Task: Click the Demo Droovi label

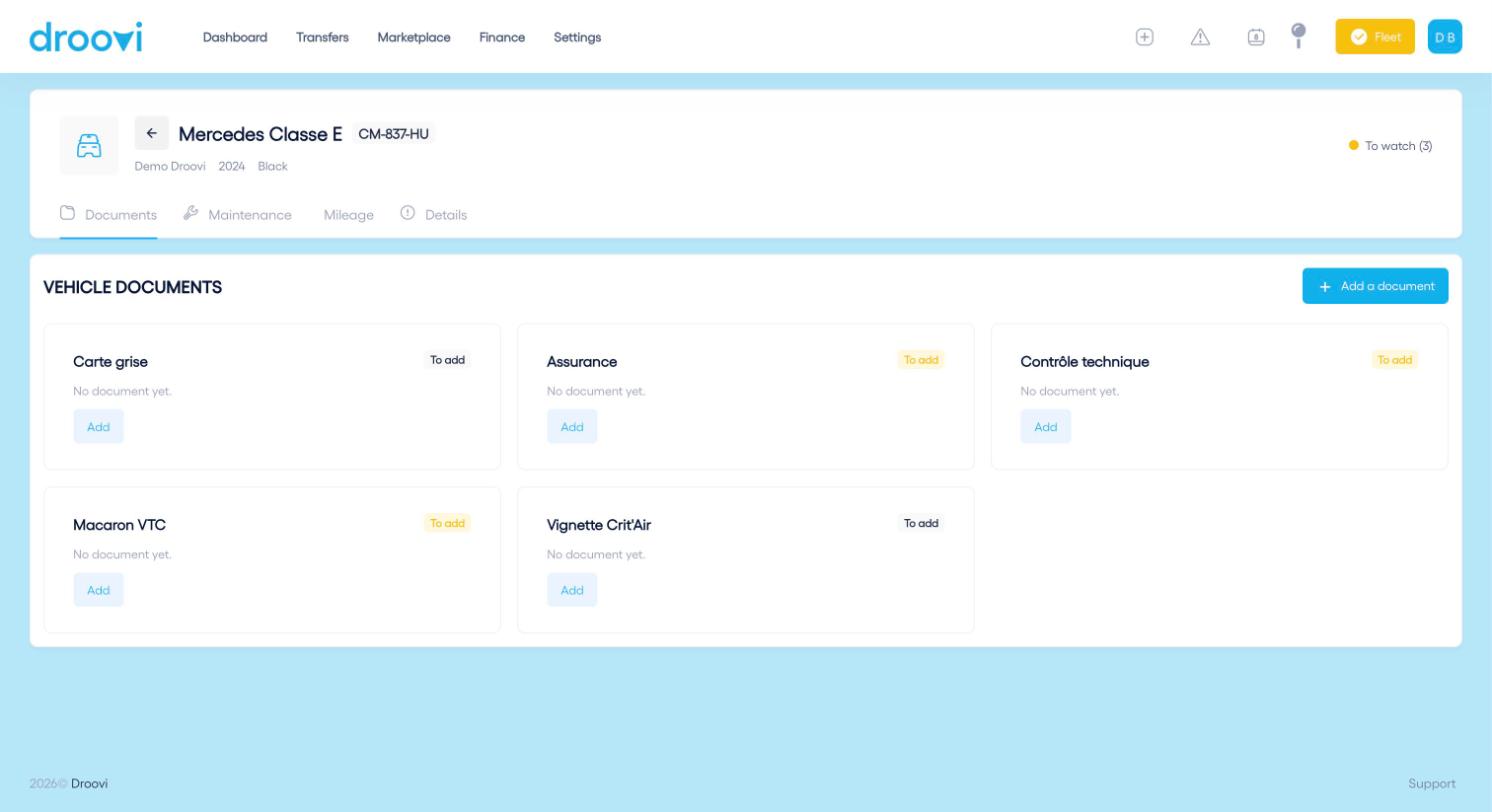Action: pos(170,166)
